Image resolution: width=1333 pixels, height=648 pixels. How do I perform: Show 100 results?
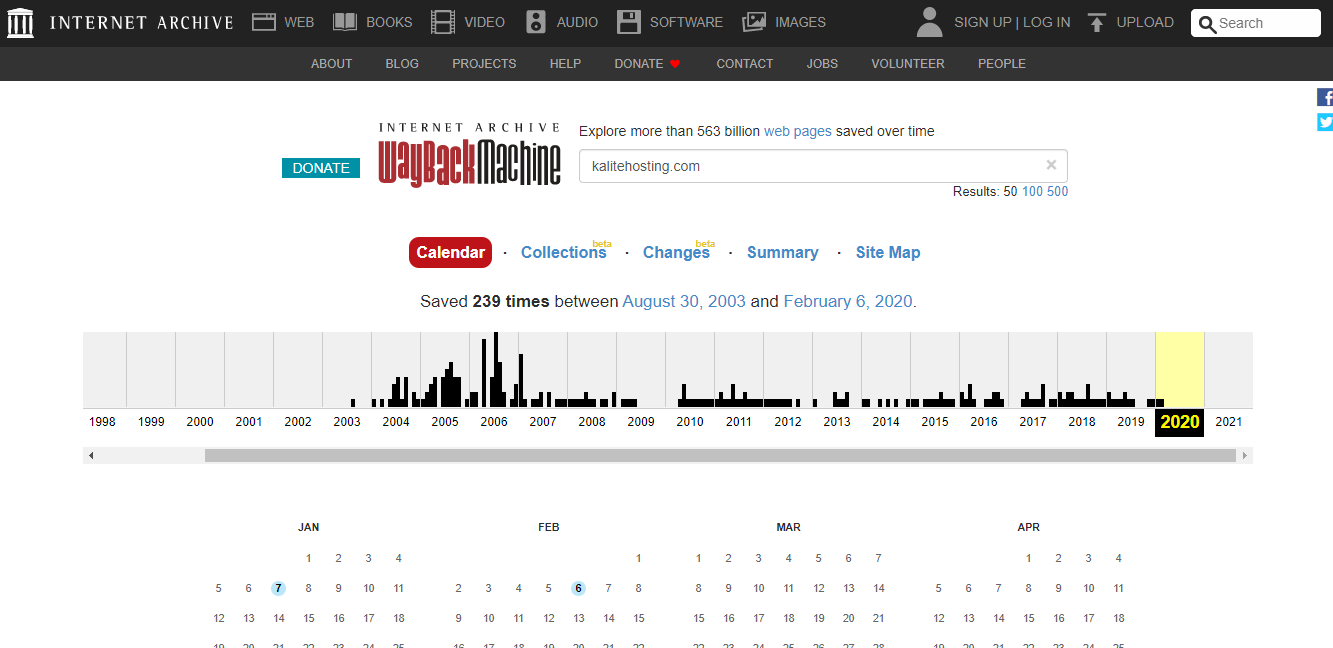click(1032, 191)
